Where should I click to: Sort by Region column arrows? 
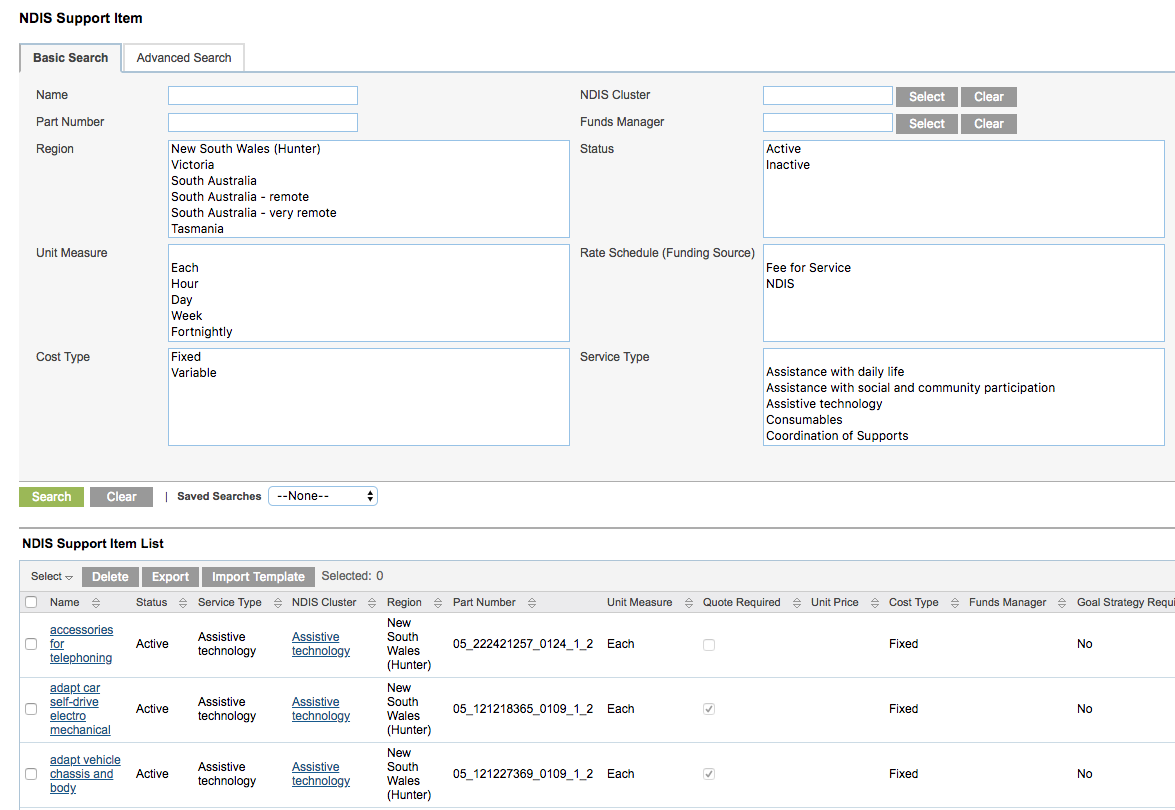click(438, 602)
